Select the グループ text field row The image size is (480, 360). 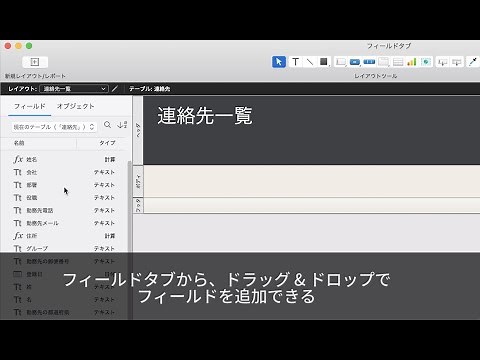pos(64,248)
